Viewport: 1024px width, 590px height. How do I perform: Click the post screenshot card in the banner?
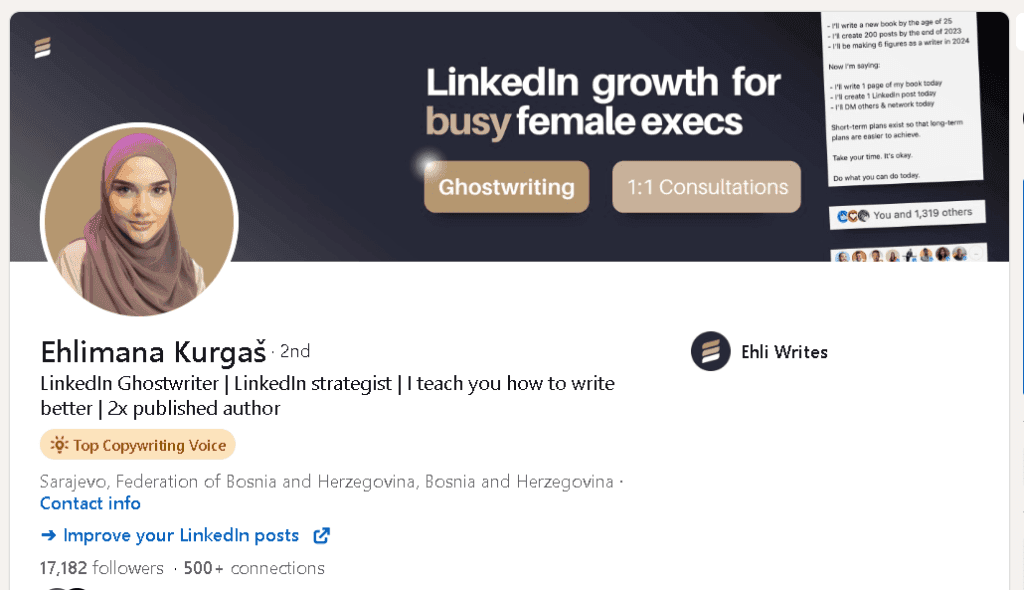pos(903,99)
